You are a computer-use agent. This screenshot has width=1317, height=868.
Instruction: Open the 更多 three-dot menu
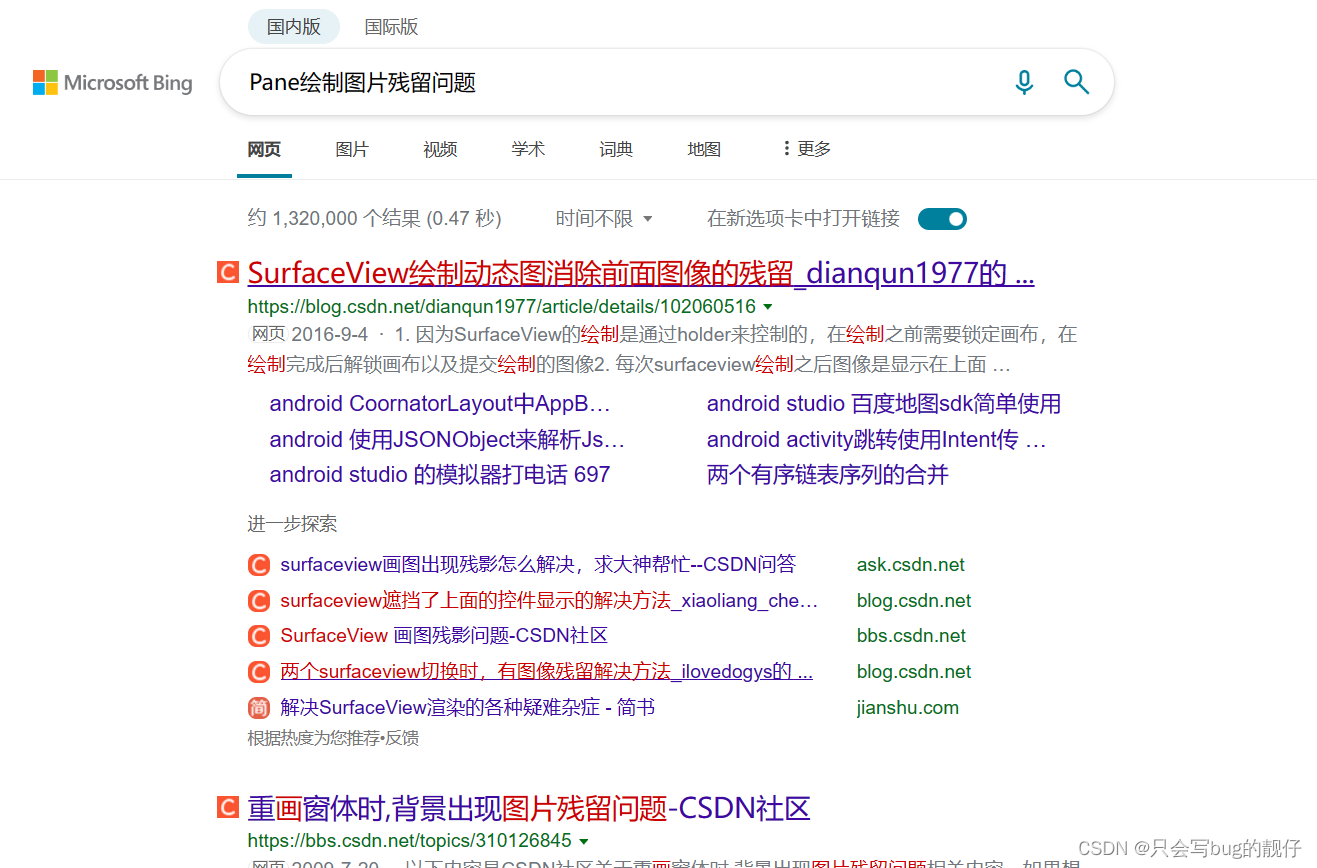(806, 149)
